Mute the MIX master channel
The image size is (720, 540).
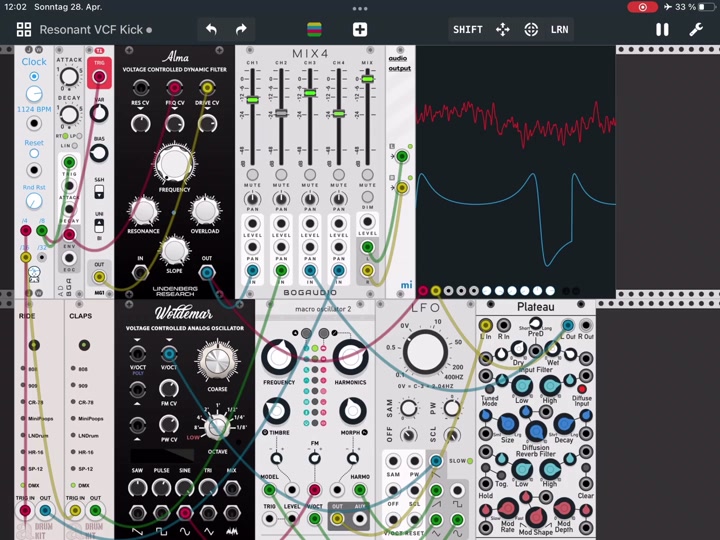pyautogui.click(x=367, y=174)
